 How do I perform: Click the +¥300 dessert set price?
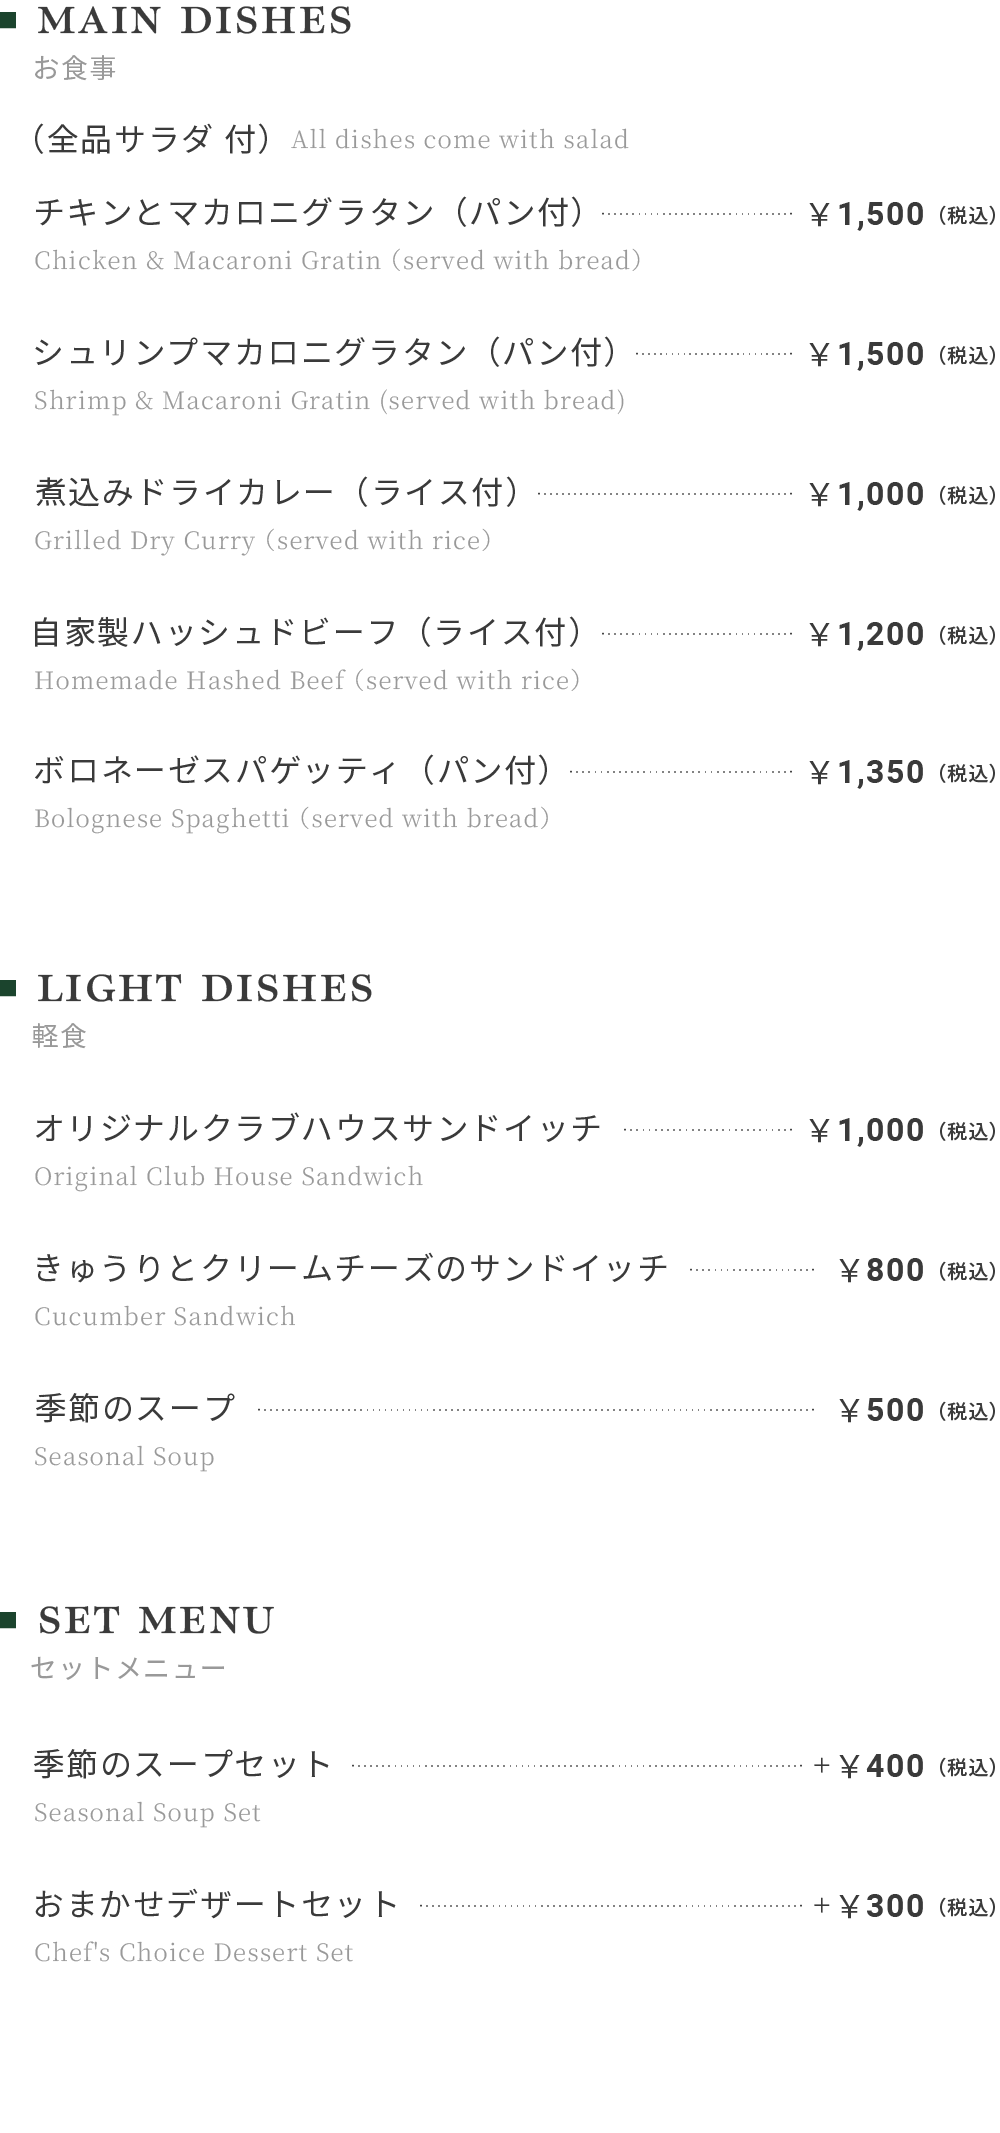[869, 1906]
